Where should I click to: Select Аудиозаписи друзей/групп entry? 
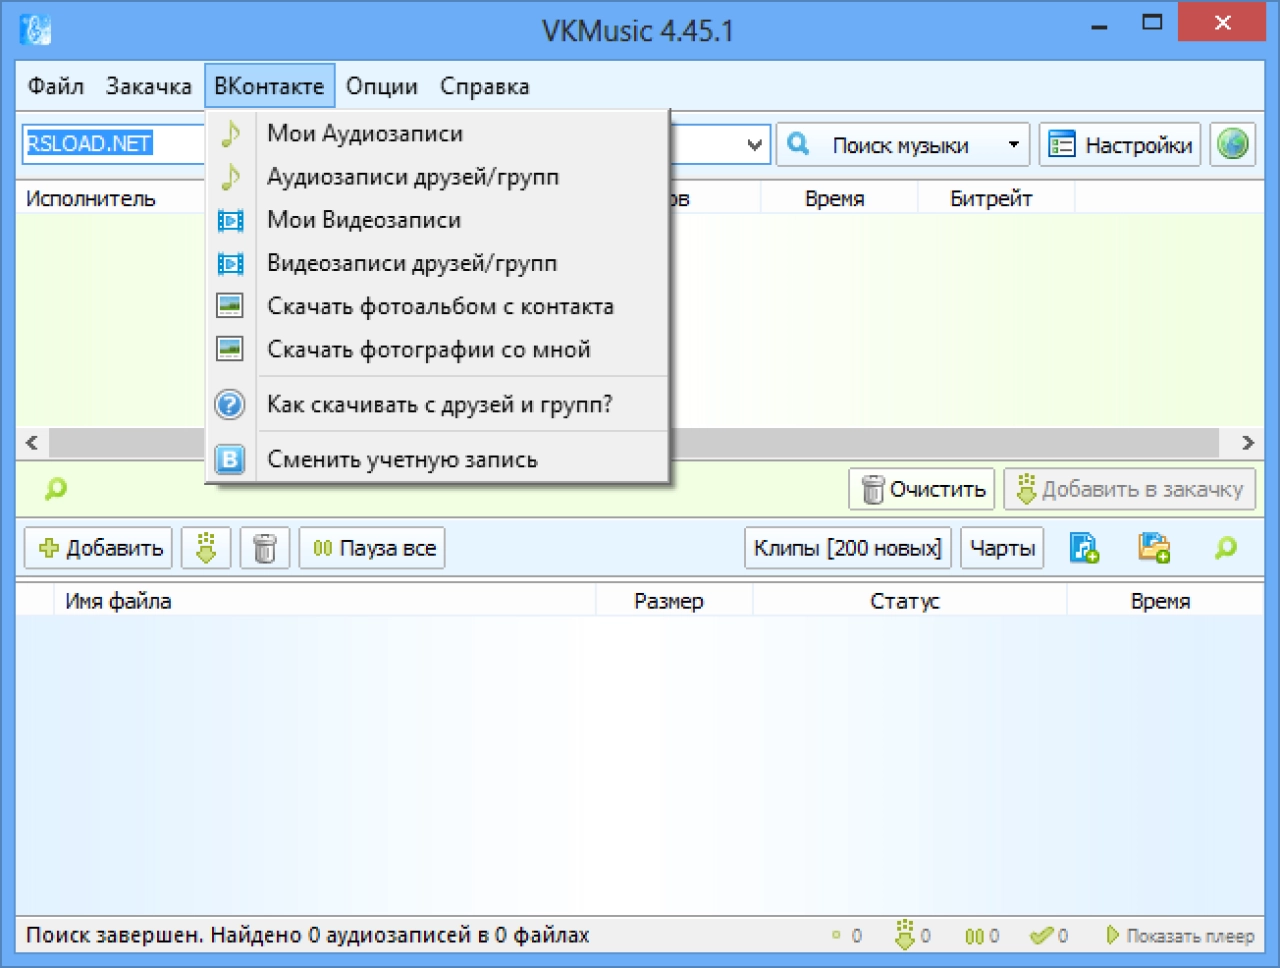tap(437, 177)
